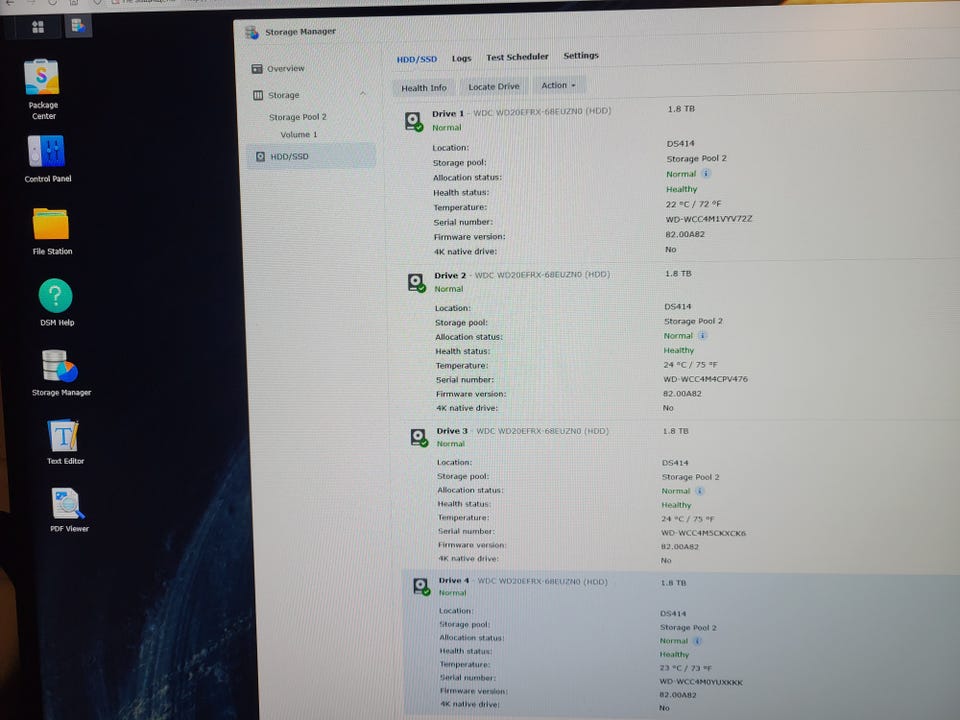Open PDF Viewer desktop icon
Image resolution: width=960 pixels, height=720 pixels.
coord(68,504)
